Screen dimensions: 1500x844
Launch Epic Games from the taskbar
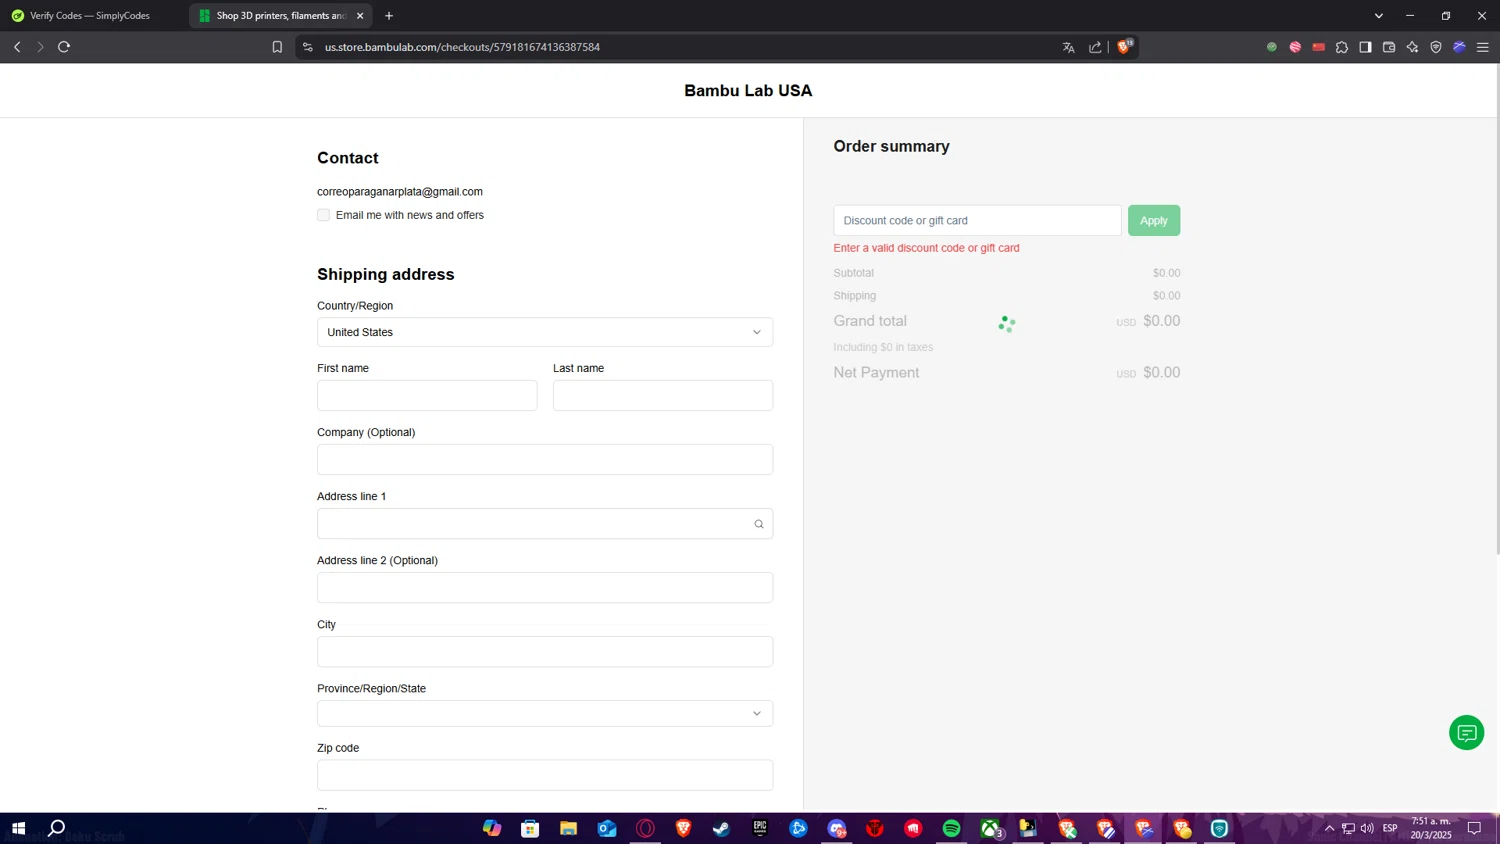coord(760,828)
